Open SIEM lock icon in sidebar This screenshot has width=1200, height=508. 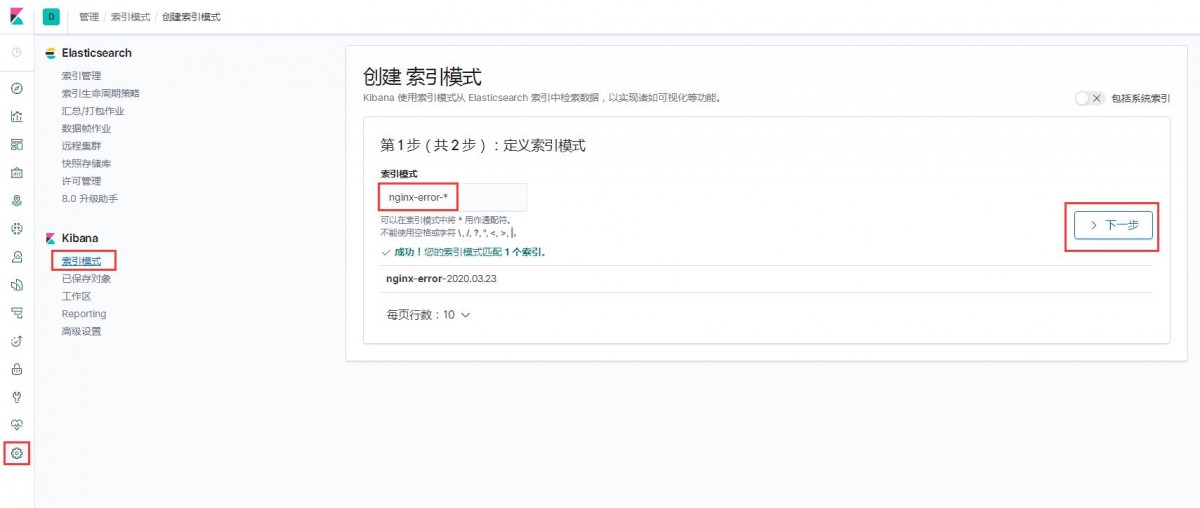pyautogui.click(x=16, y=369)
